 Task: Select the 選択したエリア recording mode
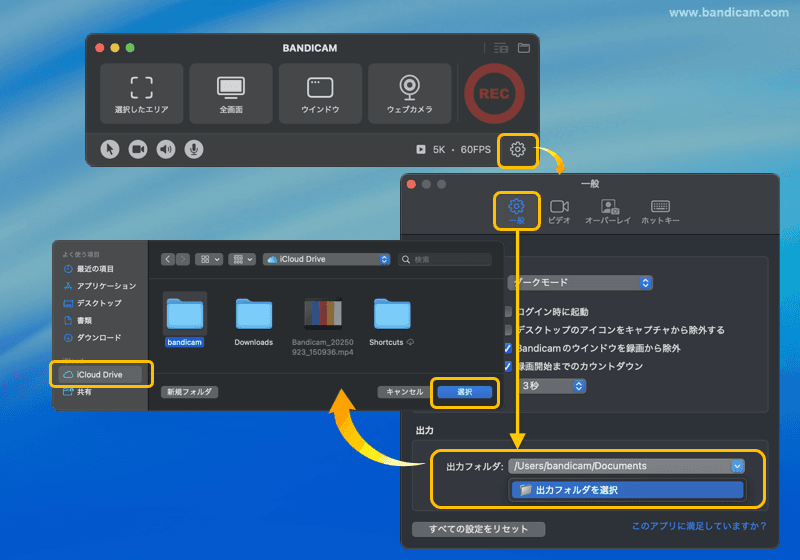[141, 94]
